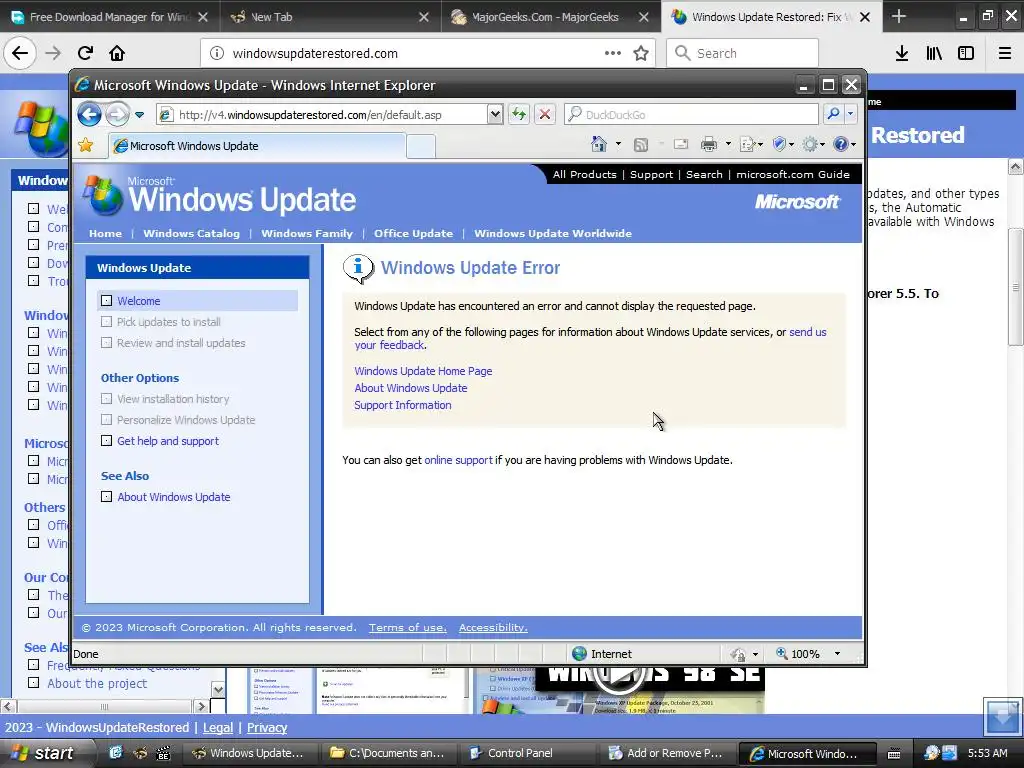The image size is (1024, 768).
Task: Click the IE Help question mark icon
Action: tap(840, 144)
